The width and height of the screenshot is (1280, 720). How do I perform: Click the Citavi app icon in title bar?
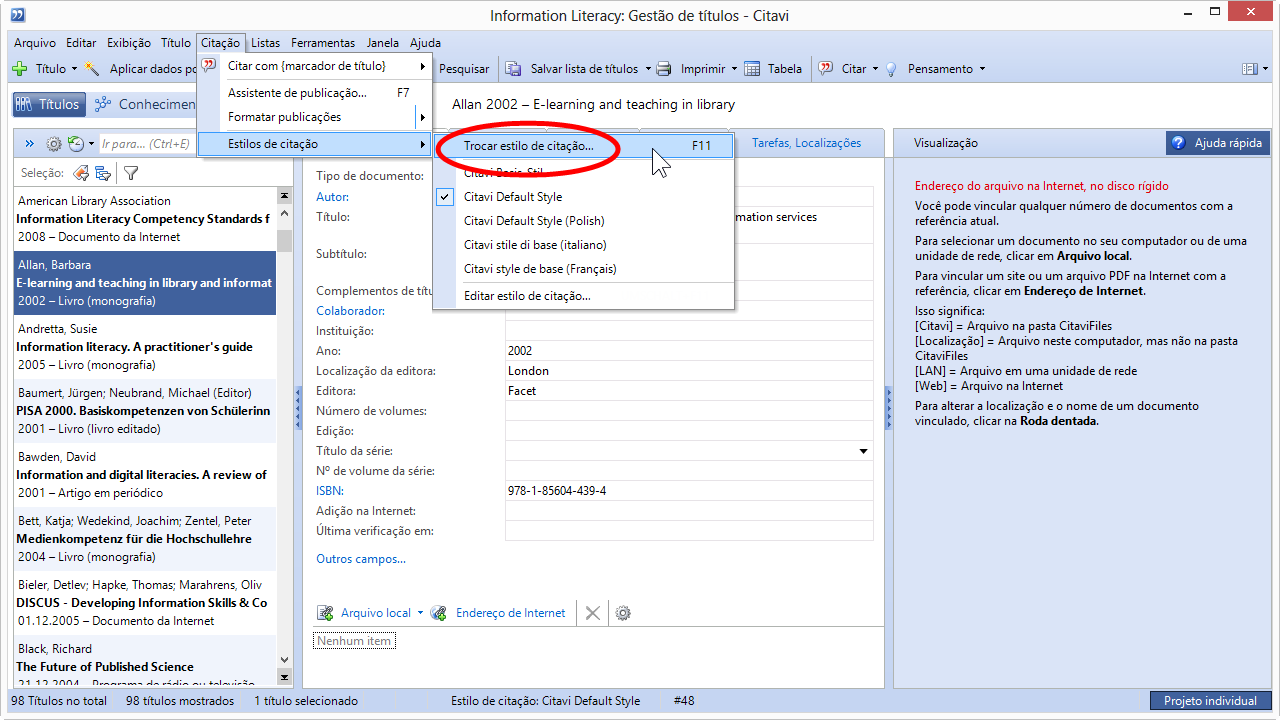click(17, 15)
